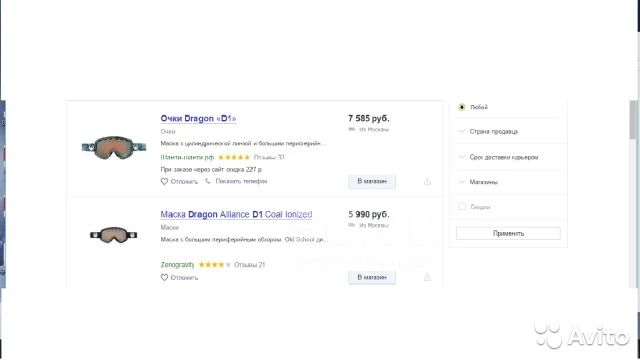Click the warning triangle for first listing
The width and height of the screenshot is (640, 360).
(427, 182)
